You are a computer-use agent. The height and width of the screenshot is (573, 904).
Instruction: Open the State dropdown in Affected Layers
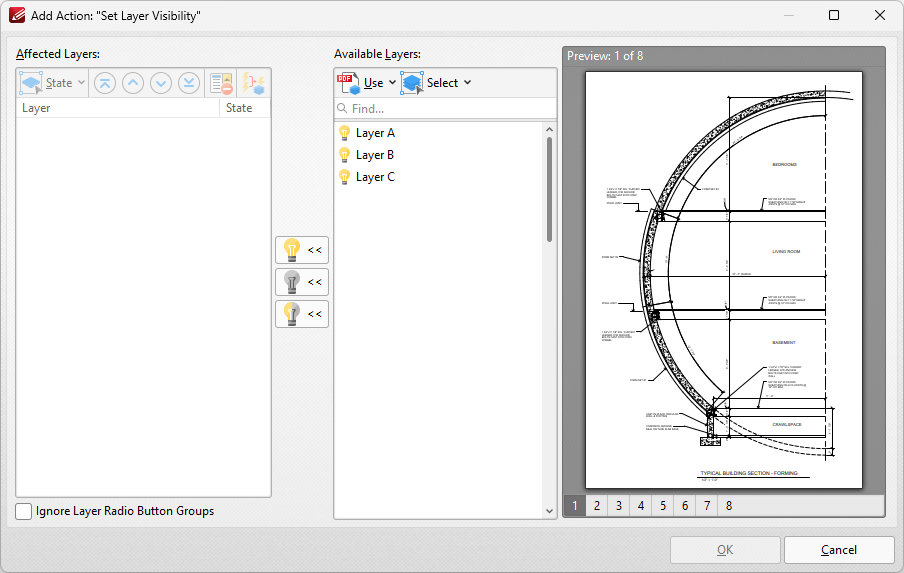(52, 83)
